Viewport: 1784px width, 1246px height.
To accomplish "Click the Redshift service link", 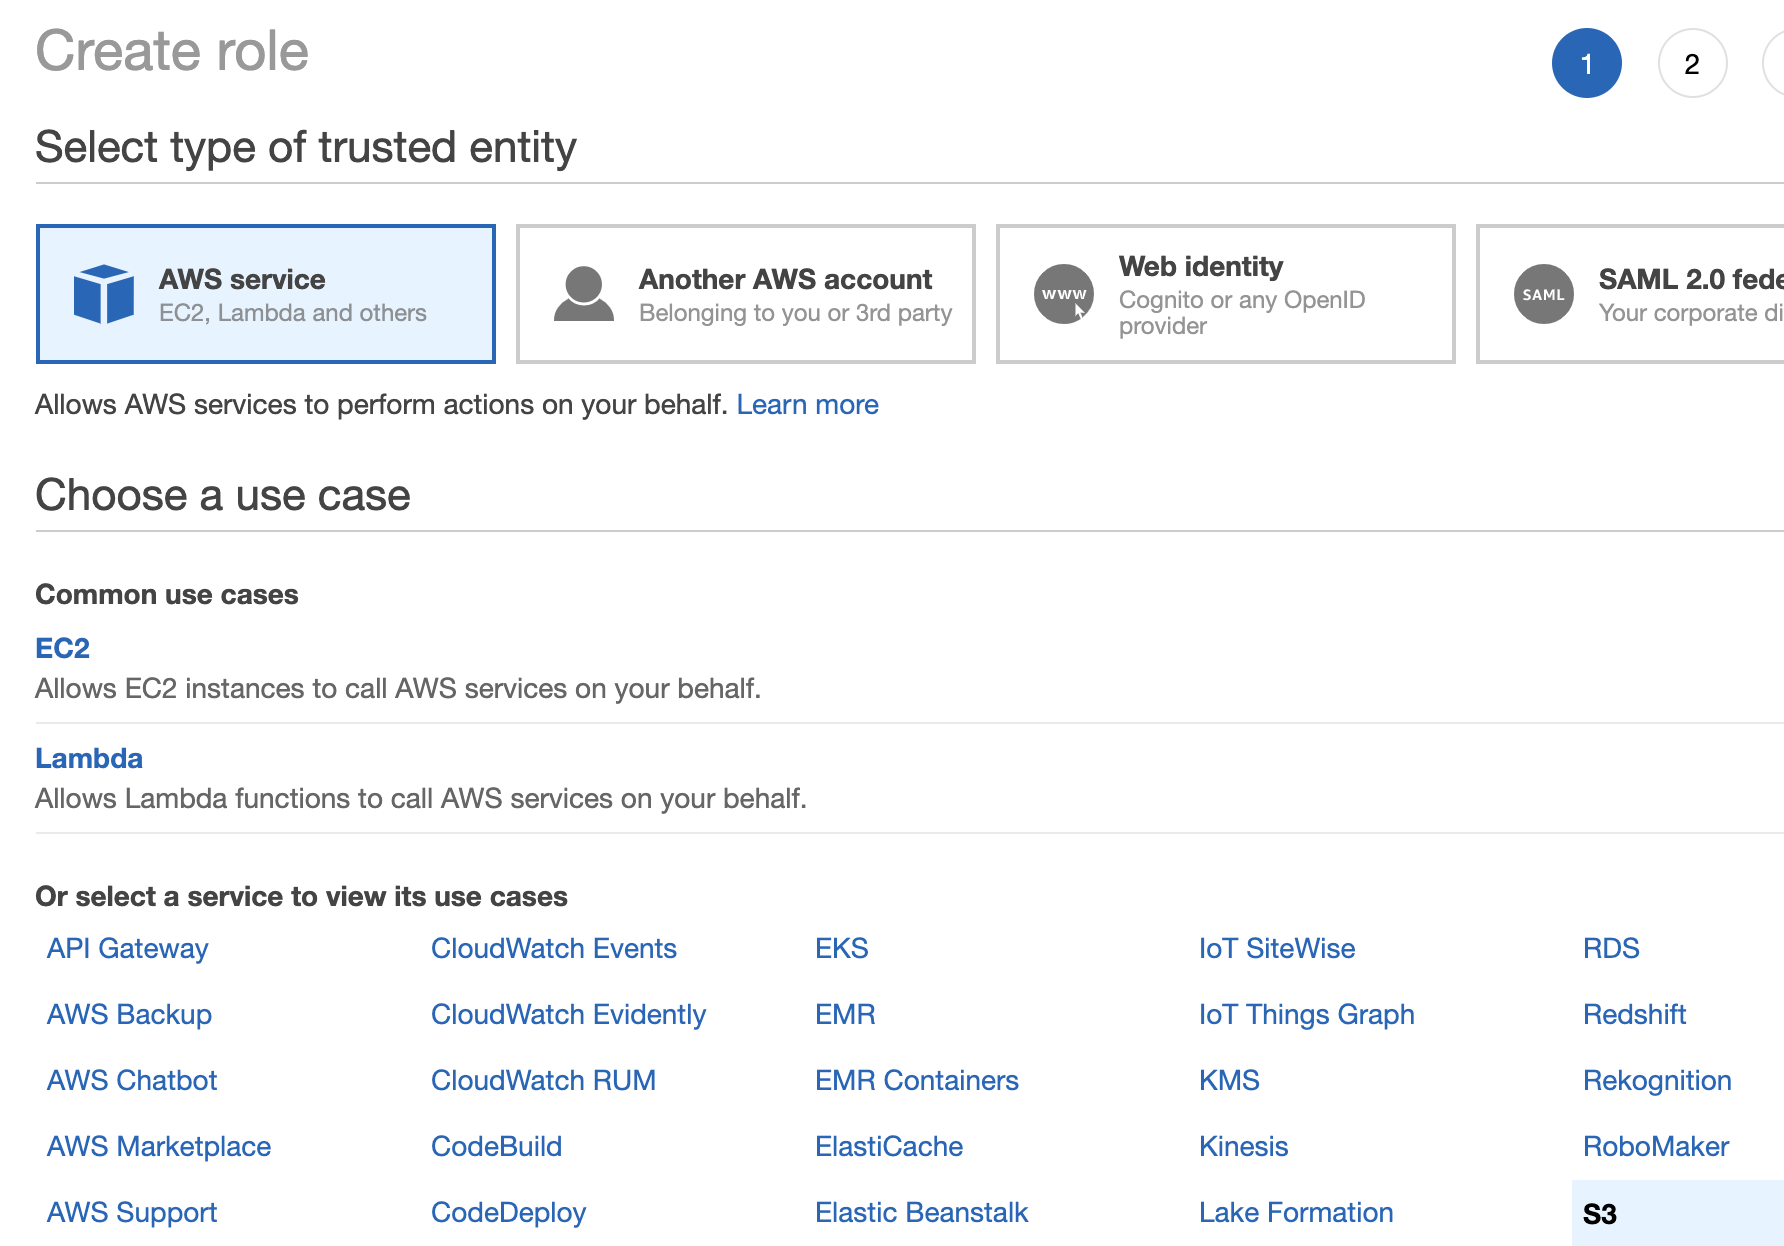I will click(1635, 1014).
